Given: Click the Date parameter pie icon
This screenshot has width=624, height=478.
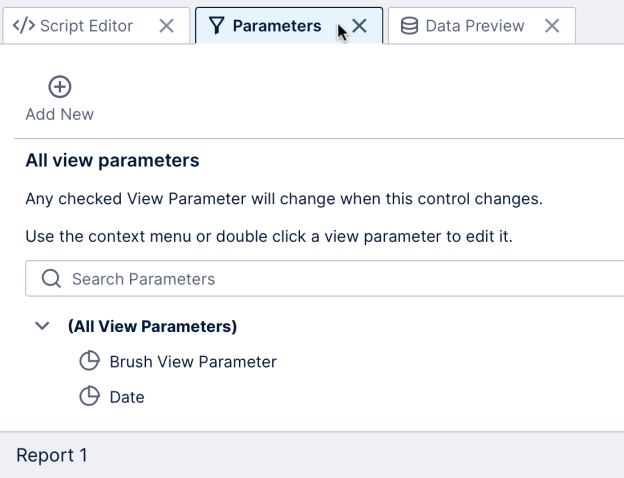Looking at the screenshot, I should pos(89,397).
